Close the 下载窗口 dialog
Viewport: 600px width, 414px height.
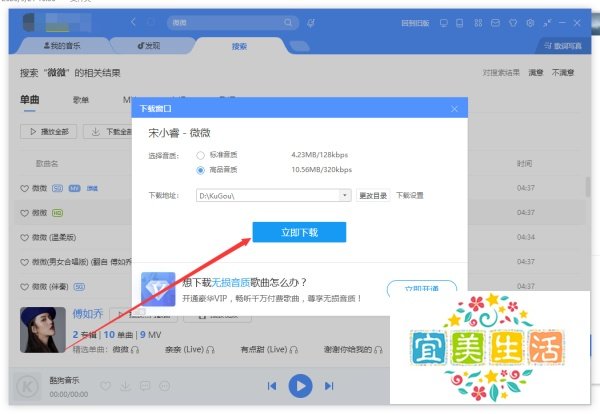[454, 109]
